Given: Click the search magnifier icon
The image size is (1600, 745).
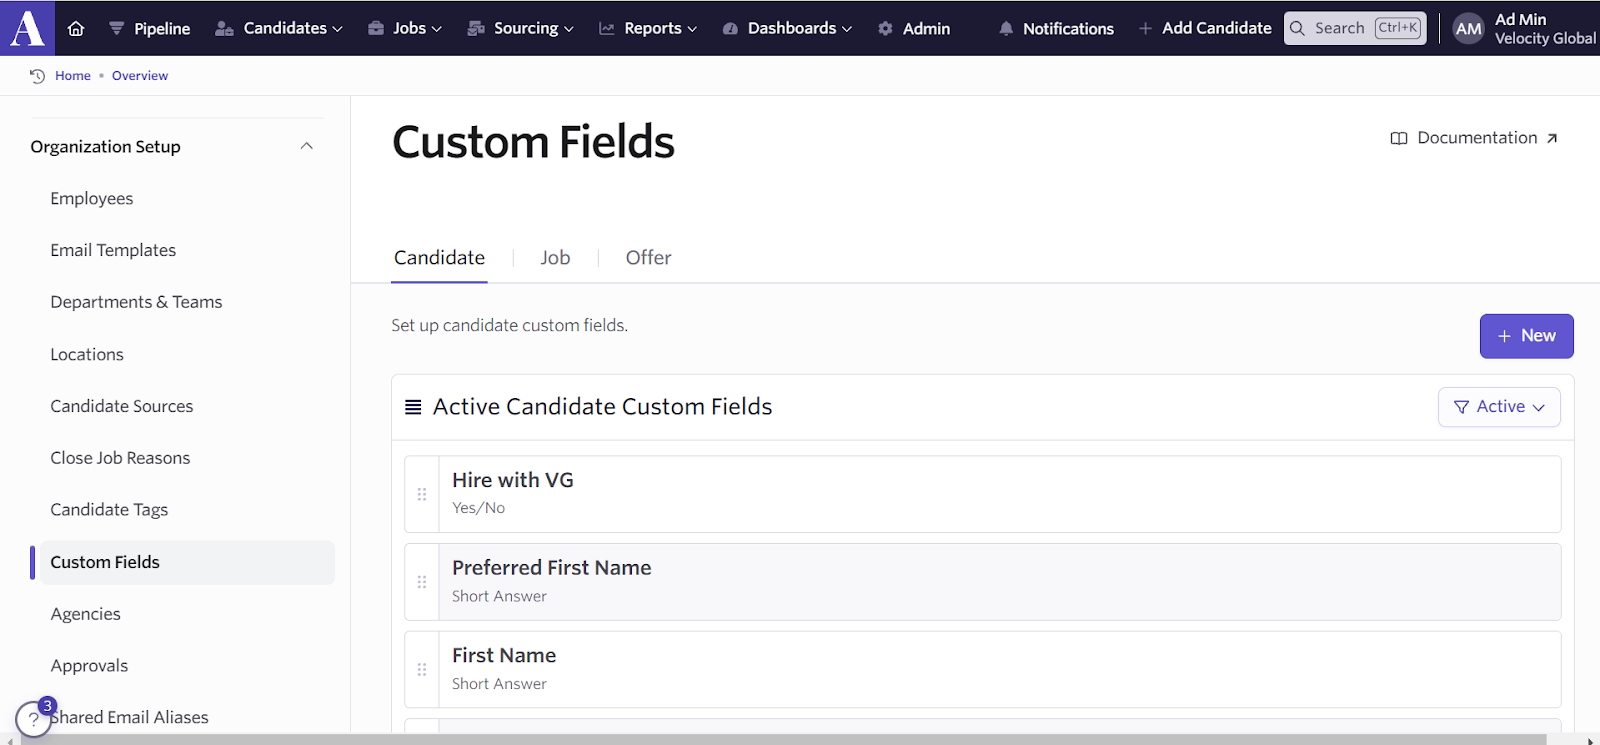Looking at the screenshot, I should coord(1298,28).
